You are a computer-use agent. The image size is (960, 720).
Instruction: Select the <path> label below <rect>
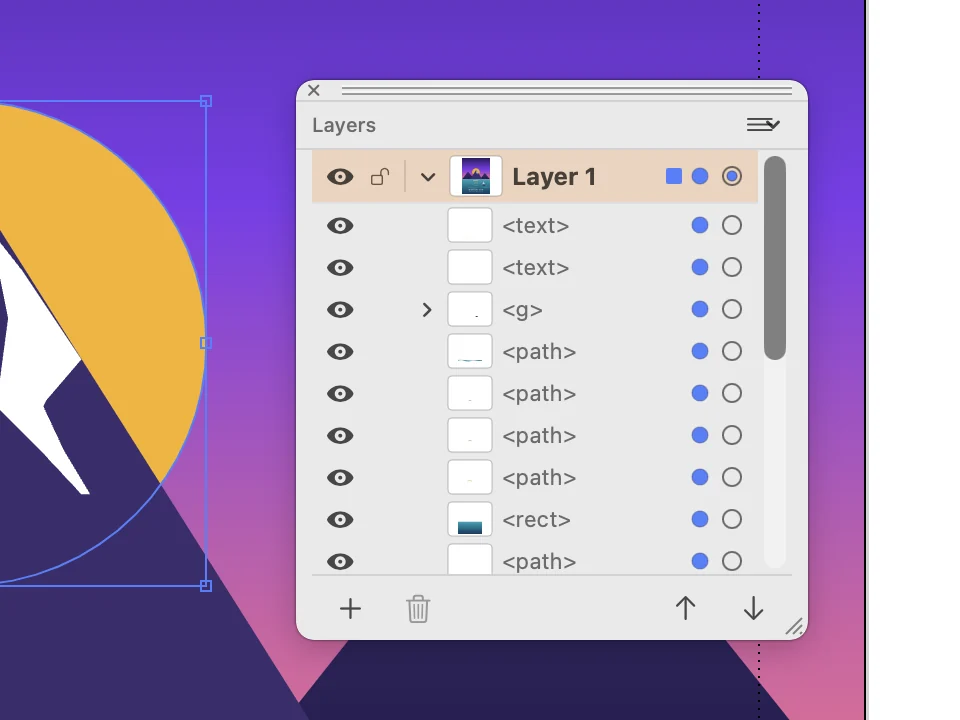click(x=539, y=561)
